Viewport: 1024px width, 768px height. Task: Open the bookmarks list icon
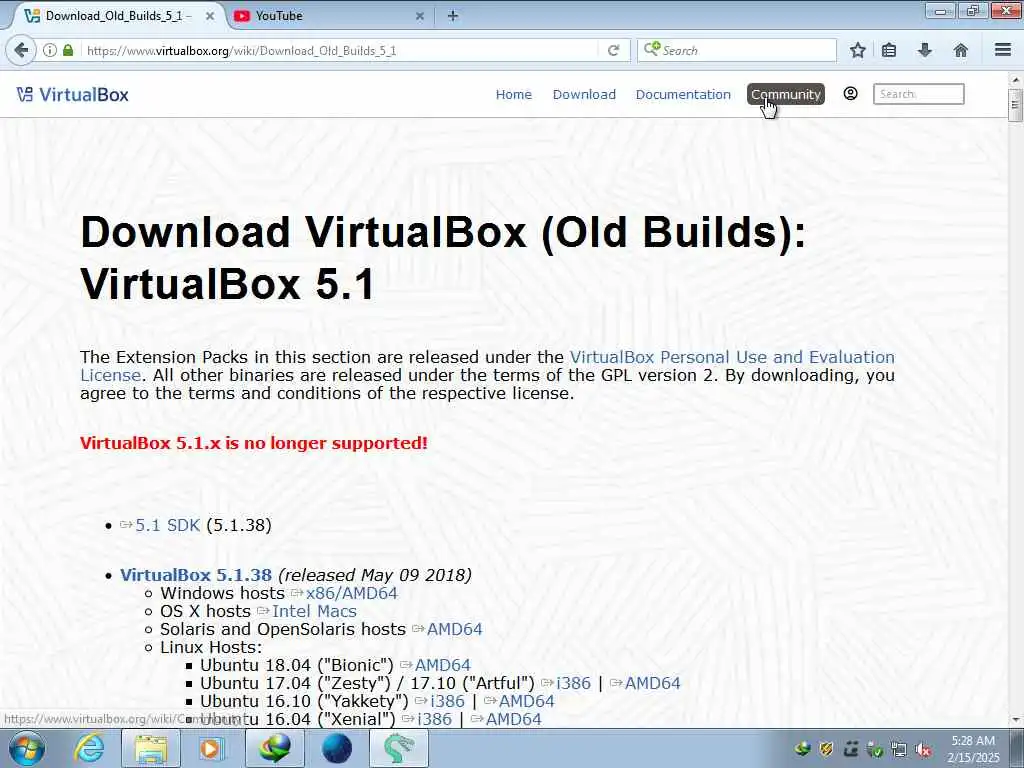tap(889, 50)
